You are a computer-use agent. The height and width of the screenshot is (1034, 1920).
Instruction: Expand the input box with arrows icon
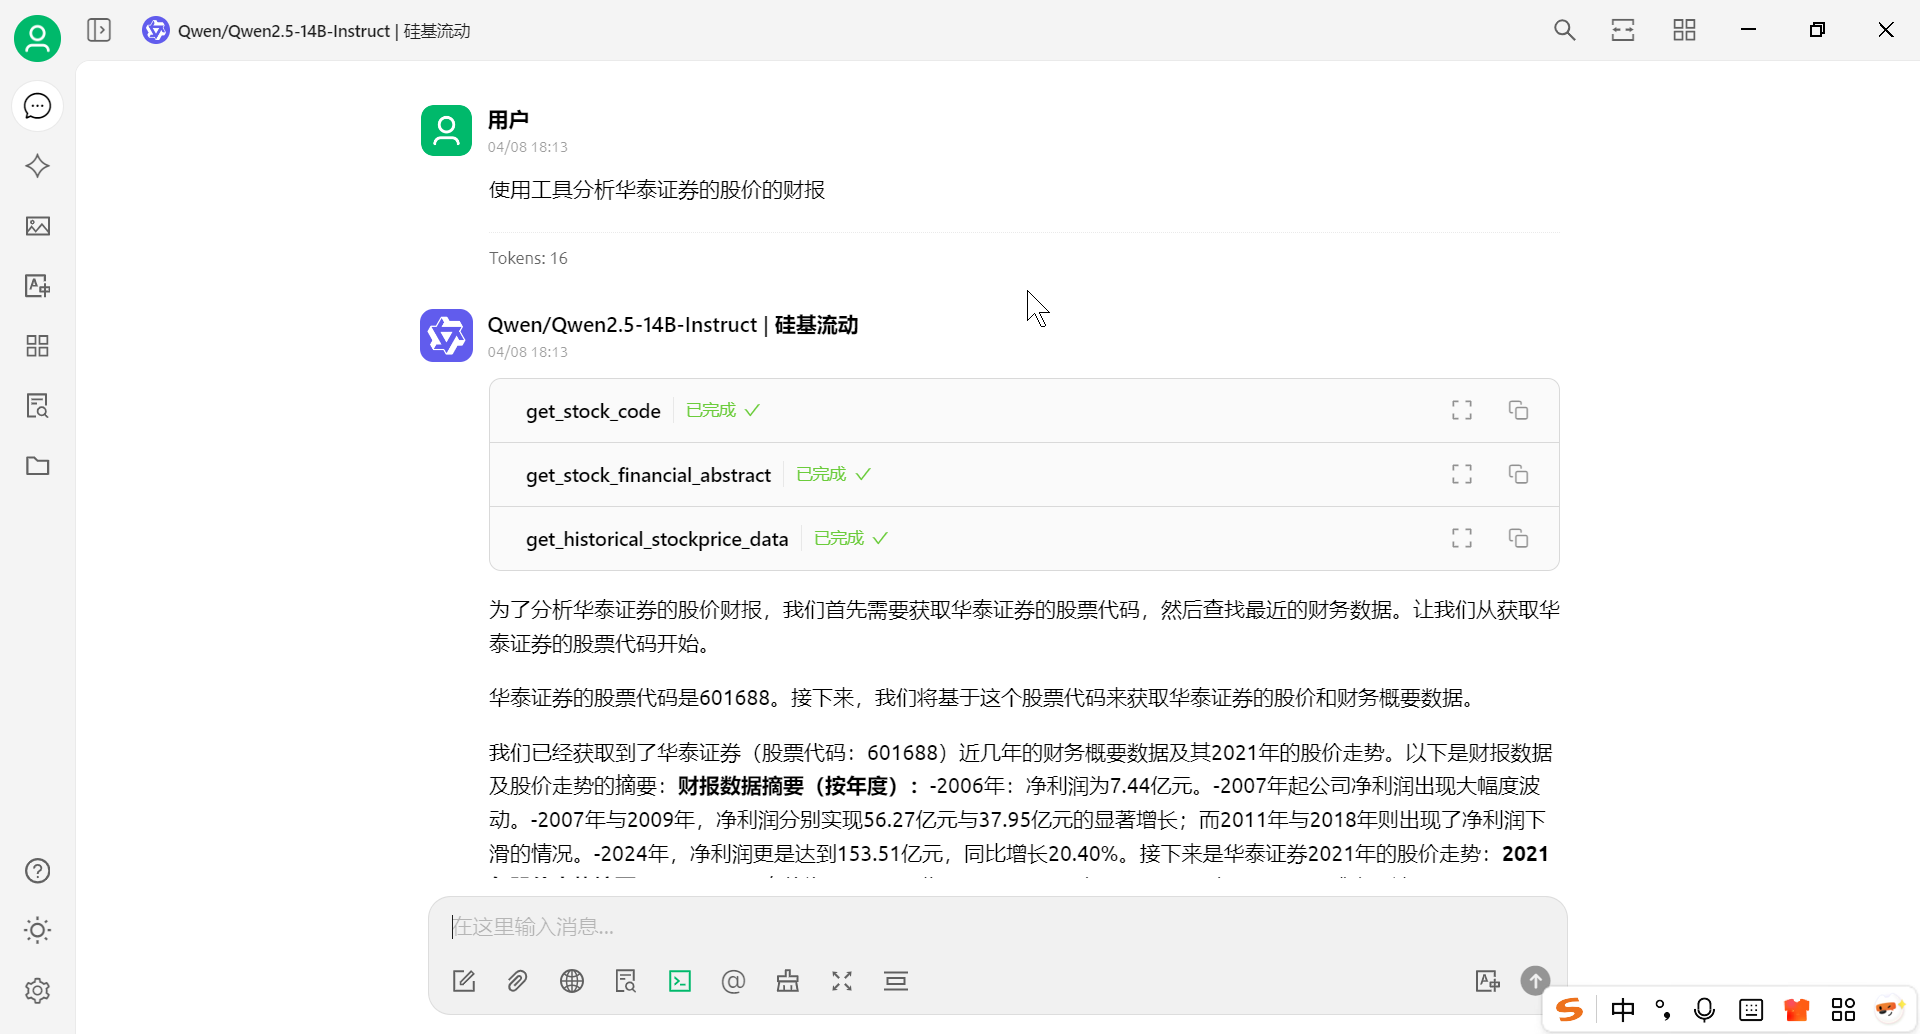pos(842,981)
